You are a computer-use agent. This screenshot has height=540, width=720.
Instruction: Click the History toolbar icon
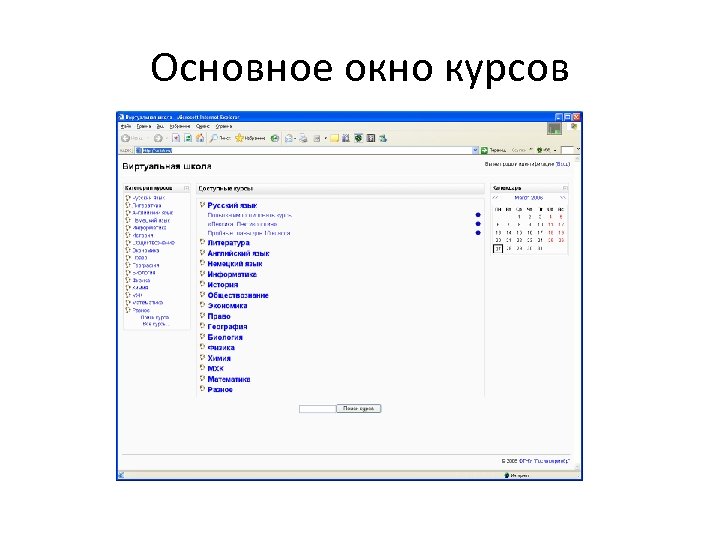click(x=275, y=138)
